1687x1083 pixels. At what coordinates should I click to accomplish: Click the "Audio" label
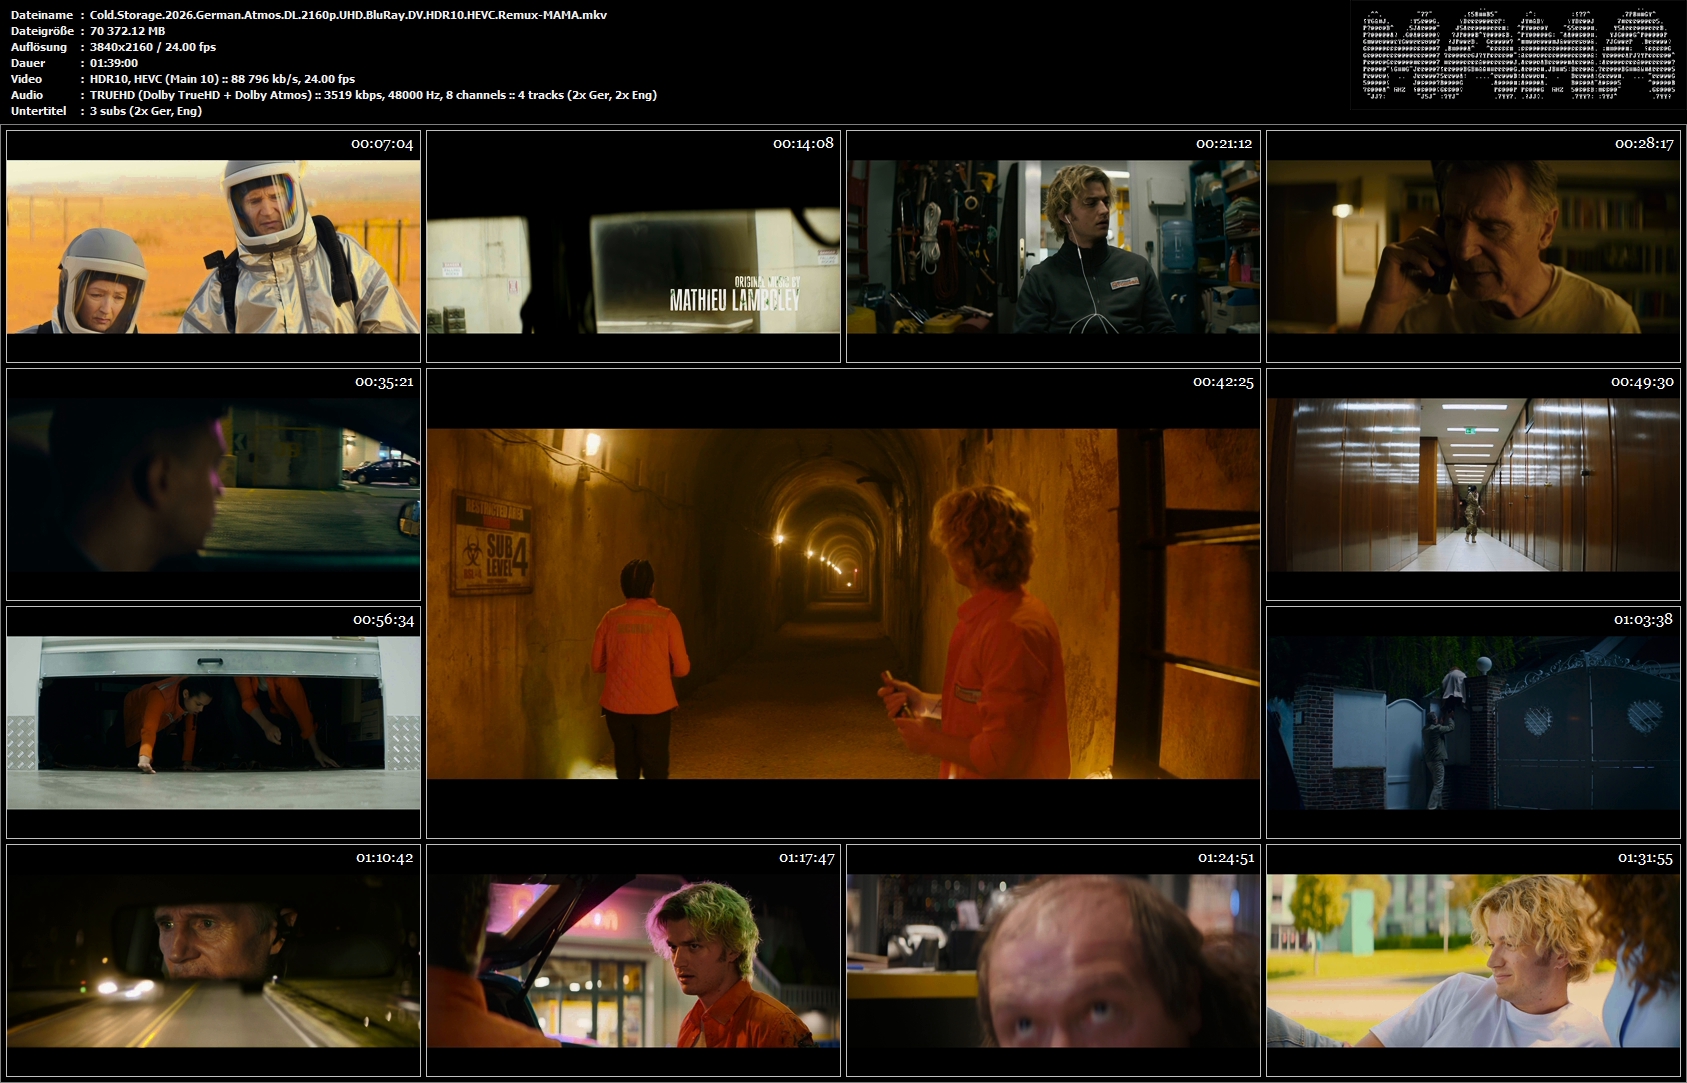point(27,95)
